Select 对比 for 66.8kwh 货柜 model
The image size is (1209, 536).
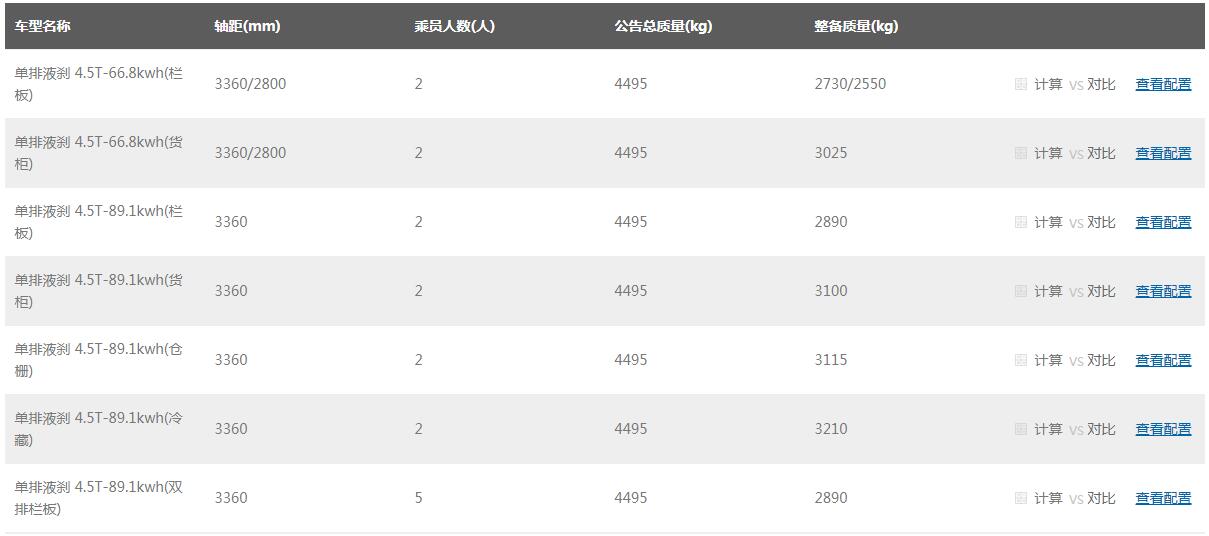tap(1101, 153)
